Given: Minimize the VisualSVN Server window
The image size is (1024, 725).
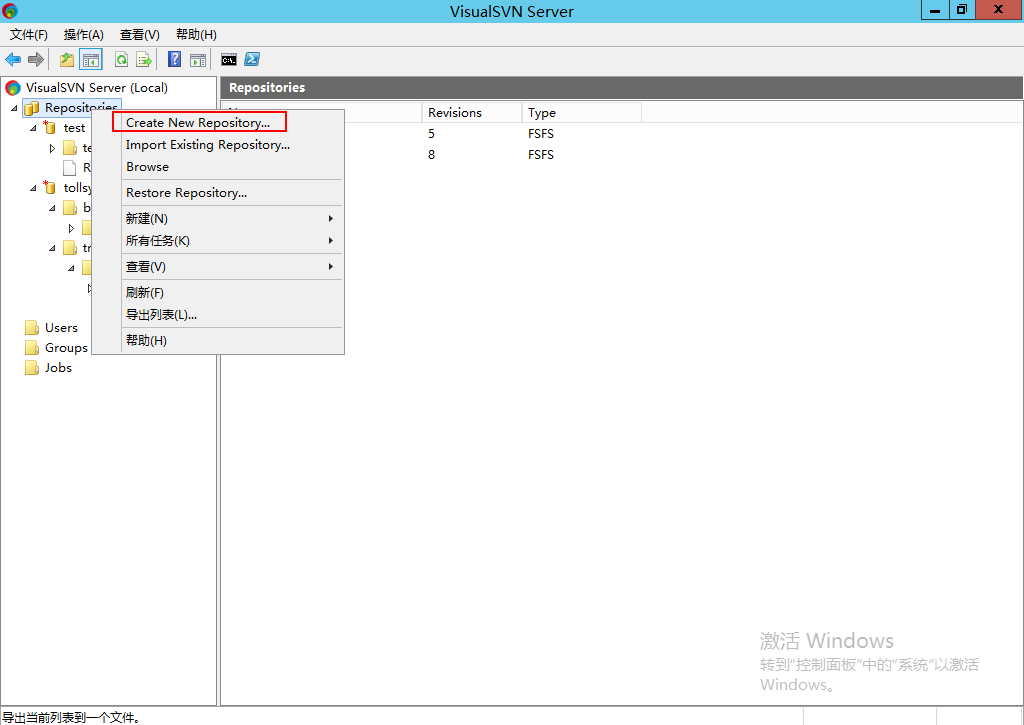Looking at the screenshot, I should click(935, 10).
